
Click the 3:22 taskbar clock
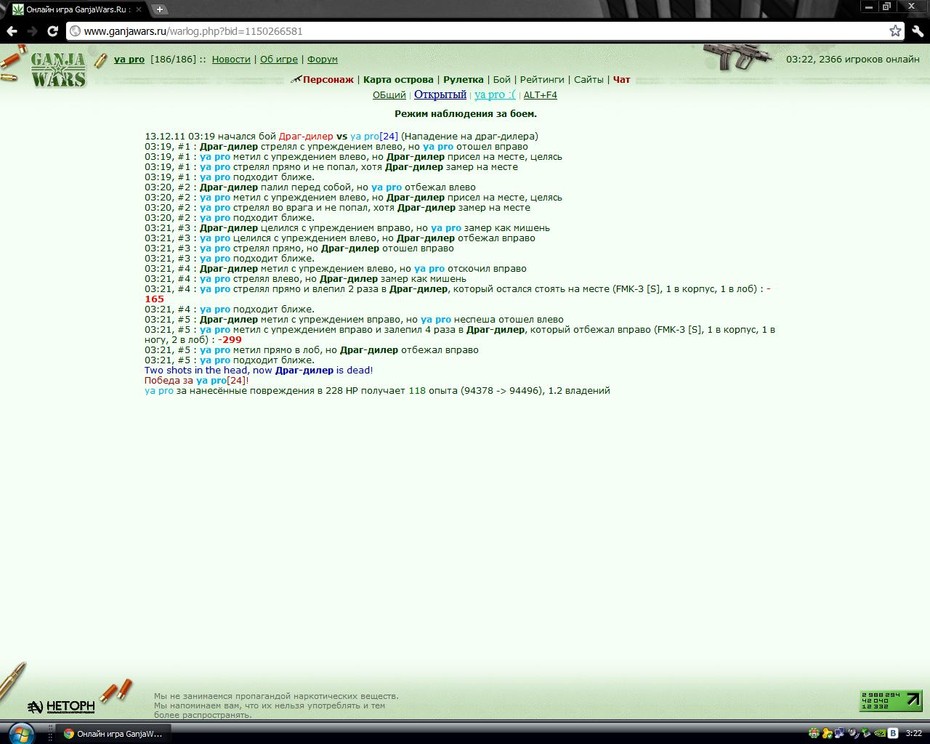(914, 734)
